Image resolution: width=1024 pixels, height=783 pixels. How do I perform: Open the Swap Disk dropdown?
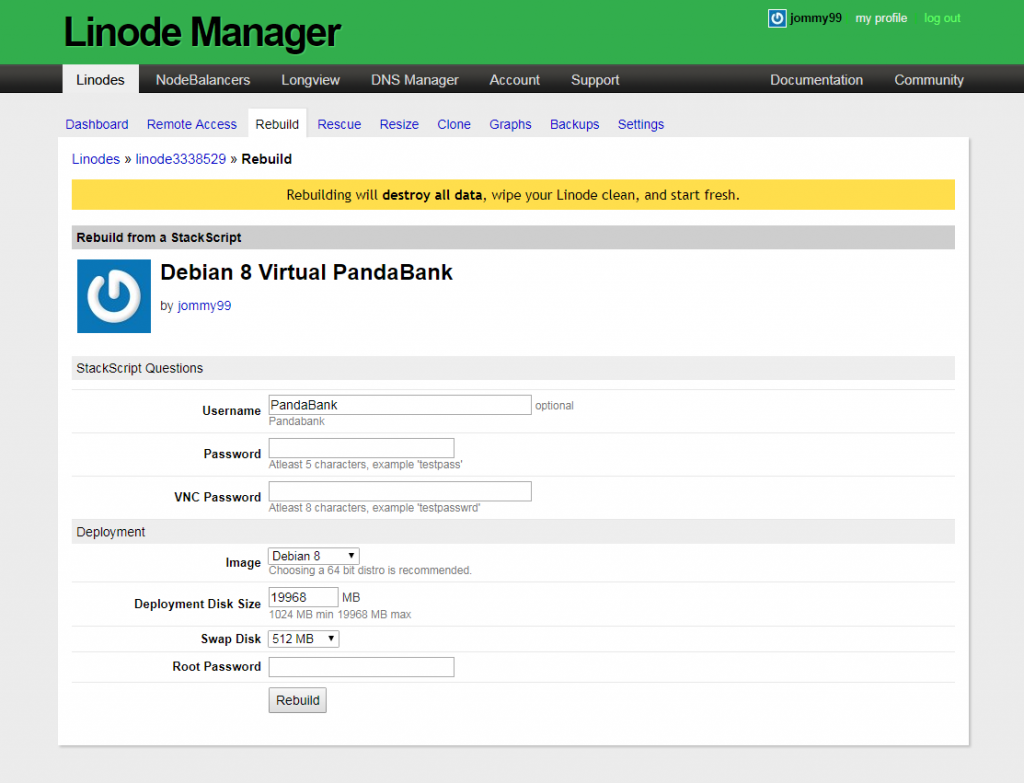(304, 639)
